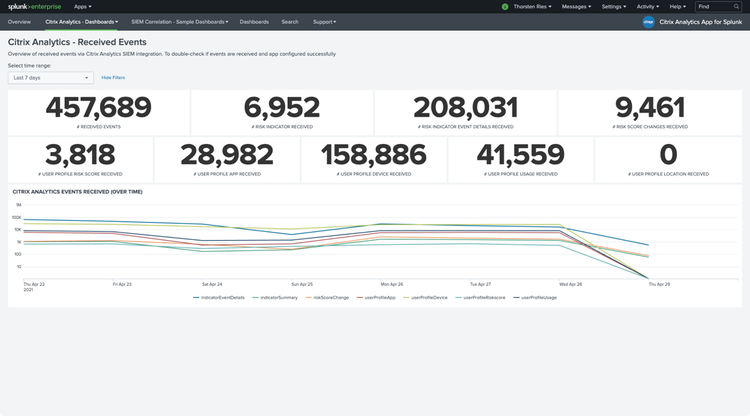Open the Last 7 days time range picker
Screen dimensions: 750x416
51,77
